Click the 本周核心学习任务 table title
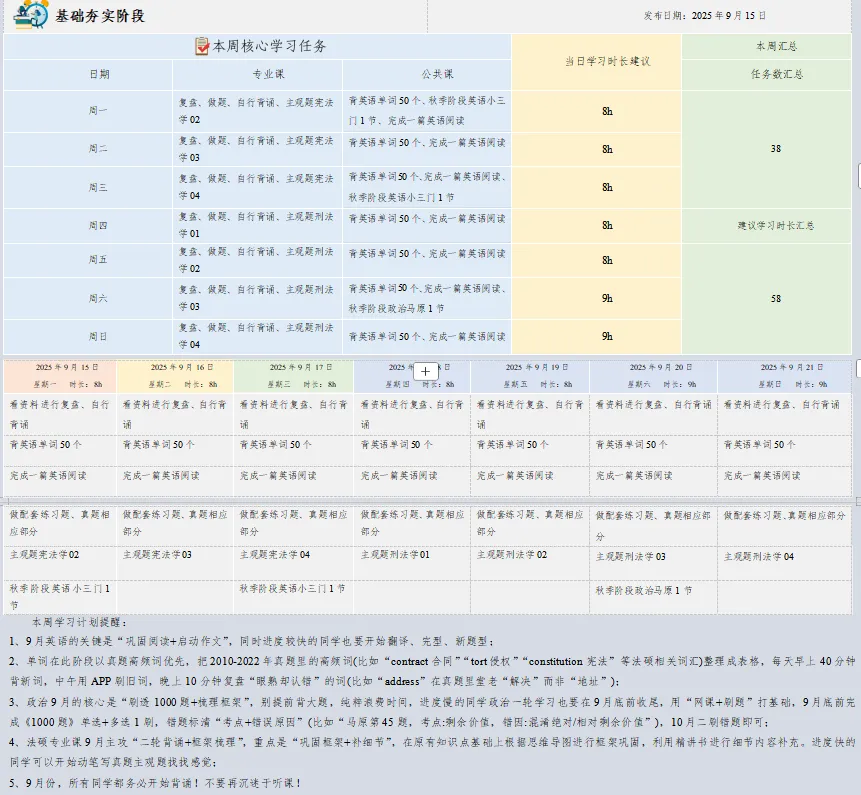 tap(269, 46)
